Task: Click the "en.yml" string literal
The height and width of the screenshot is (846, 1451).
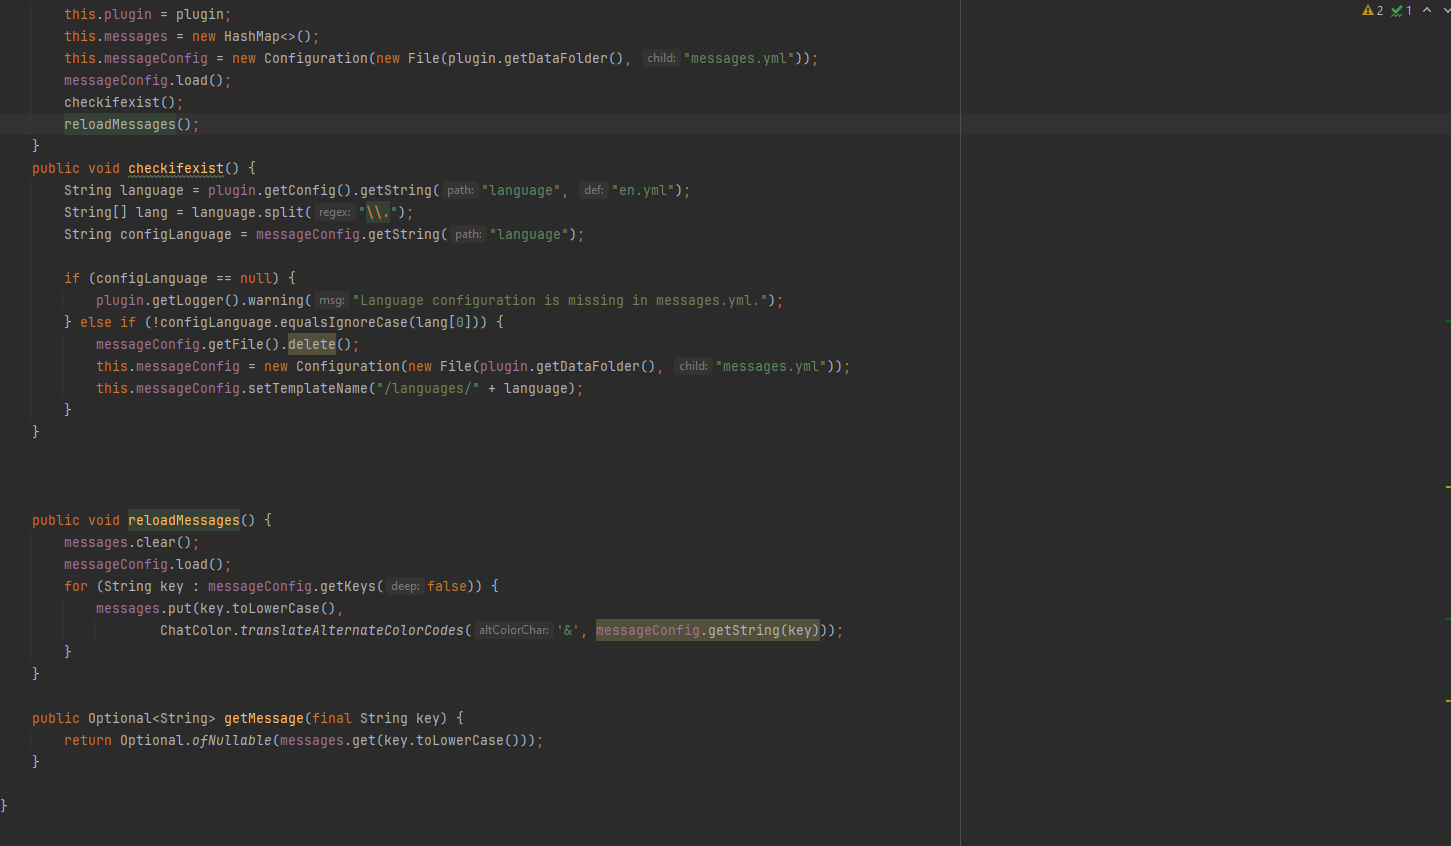Action: [644, 190]
